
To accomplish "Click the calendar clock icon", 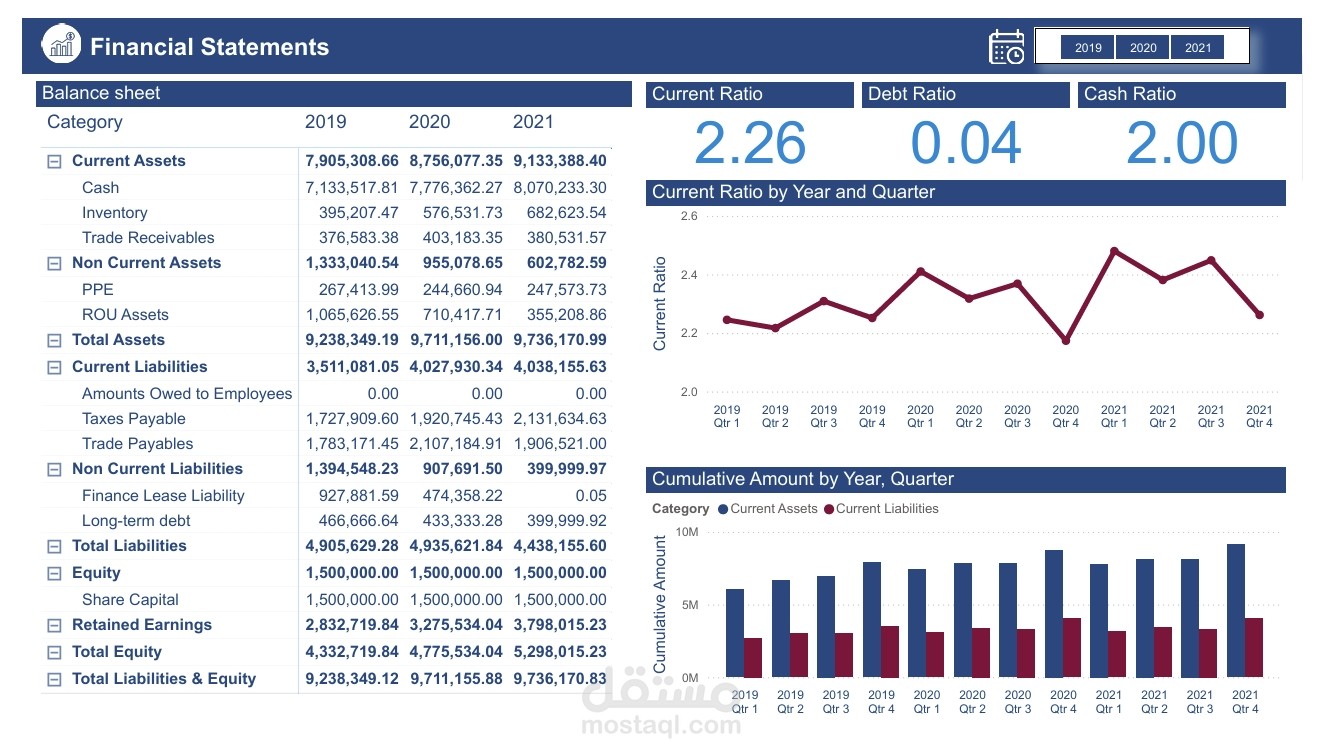I will [x=1006, y=47].
